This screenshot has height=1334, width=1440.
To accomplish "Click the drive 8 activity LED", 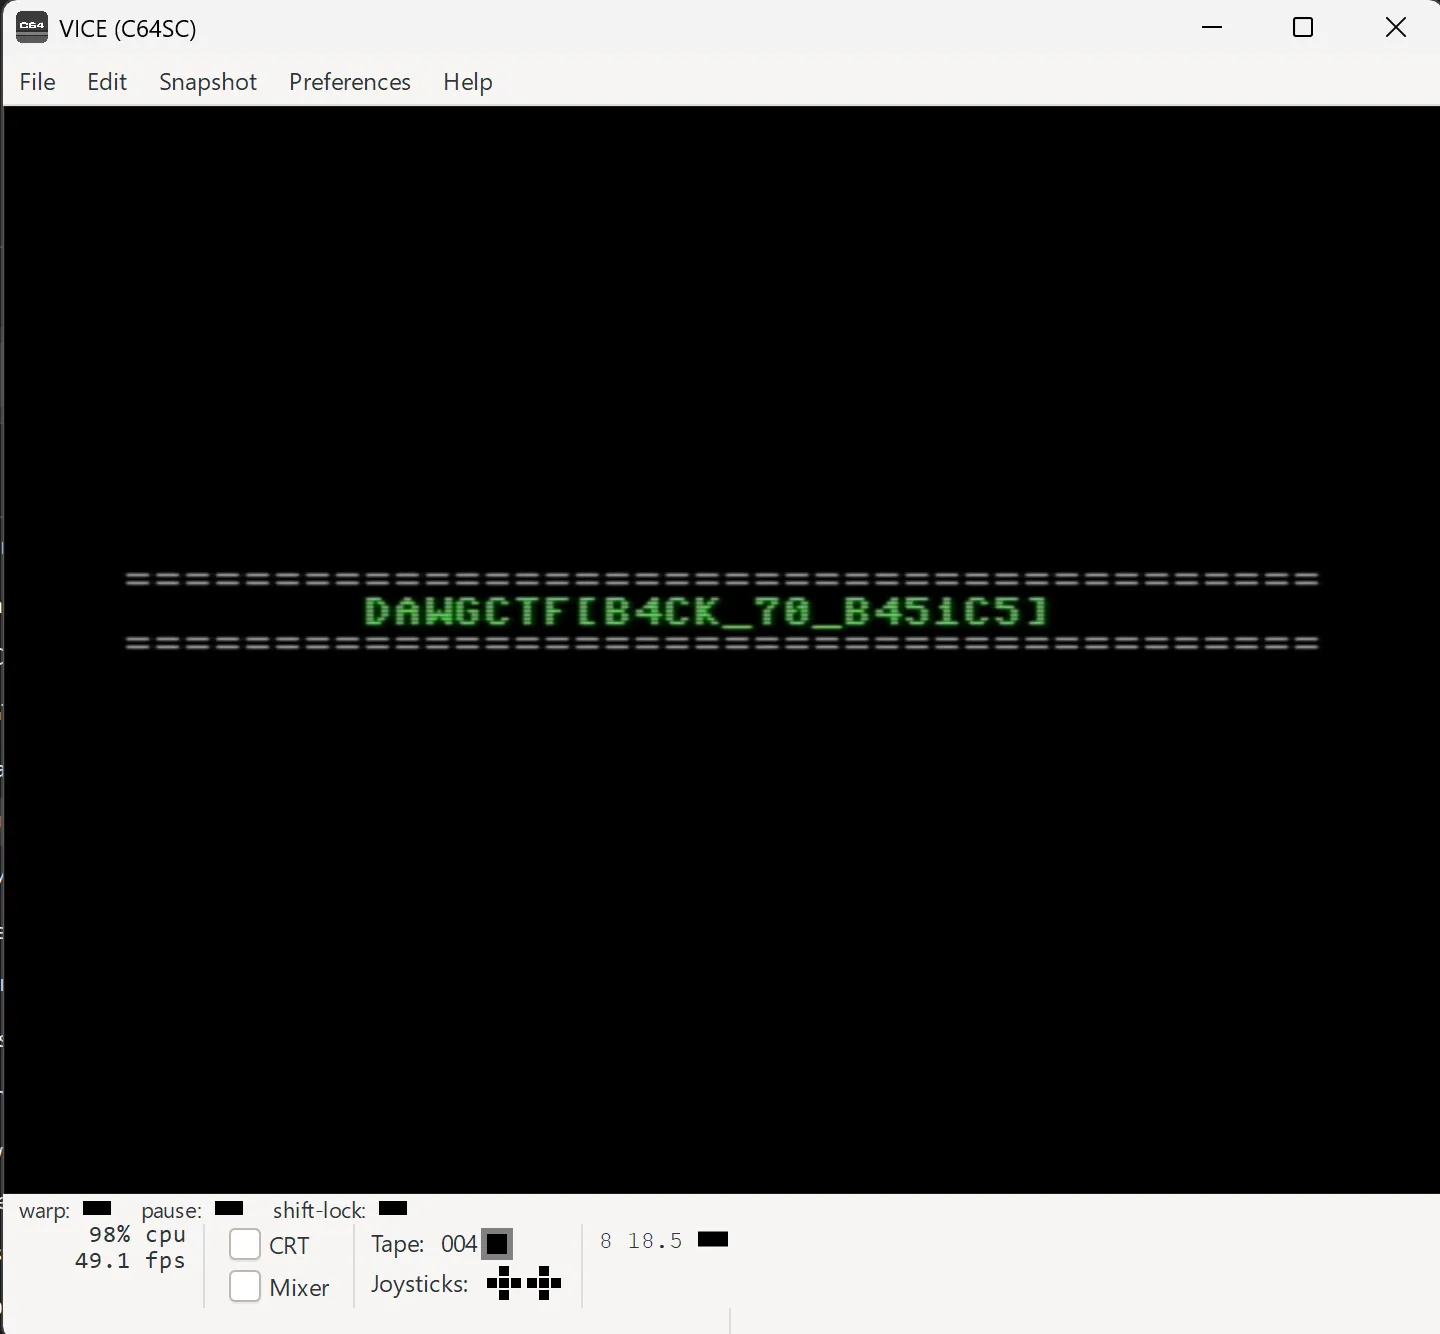I will point(713,1240).
